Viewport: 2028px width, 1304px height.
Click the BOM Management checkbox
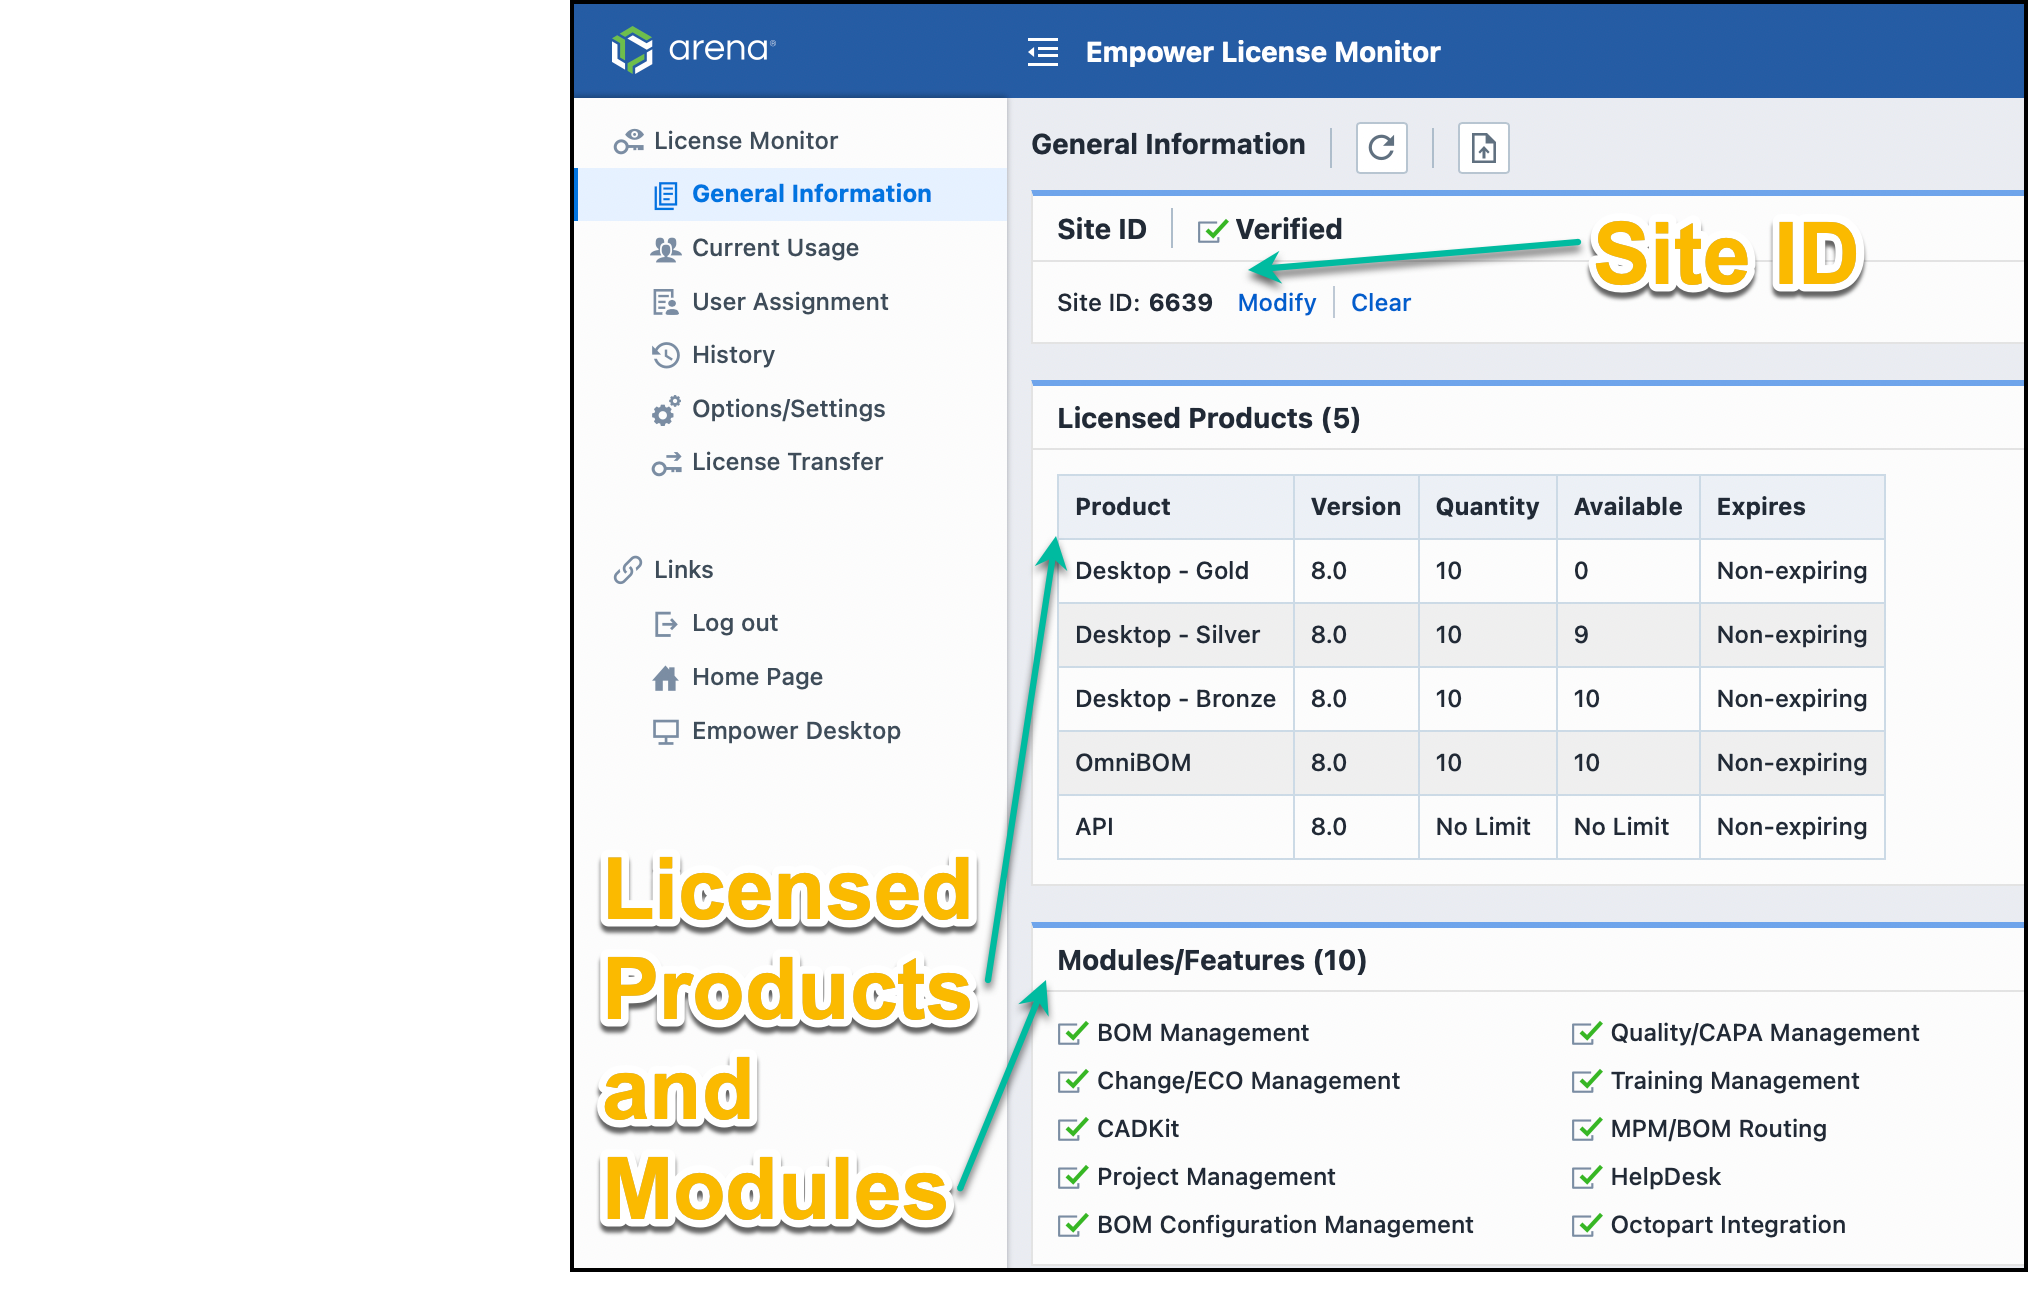click(1072, 1033)
